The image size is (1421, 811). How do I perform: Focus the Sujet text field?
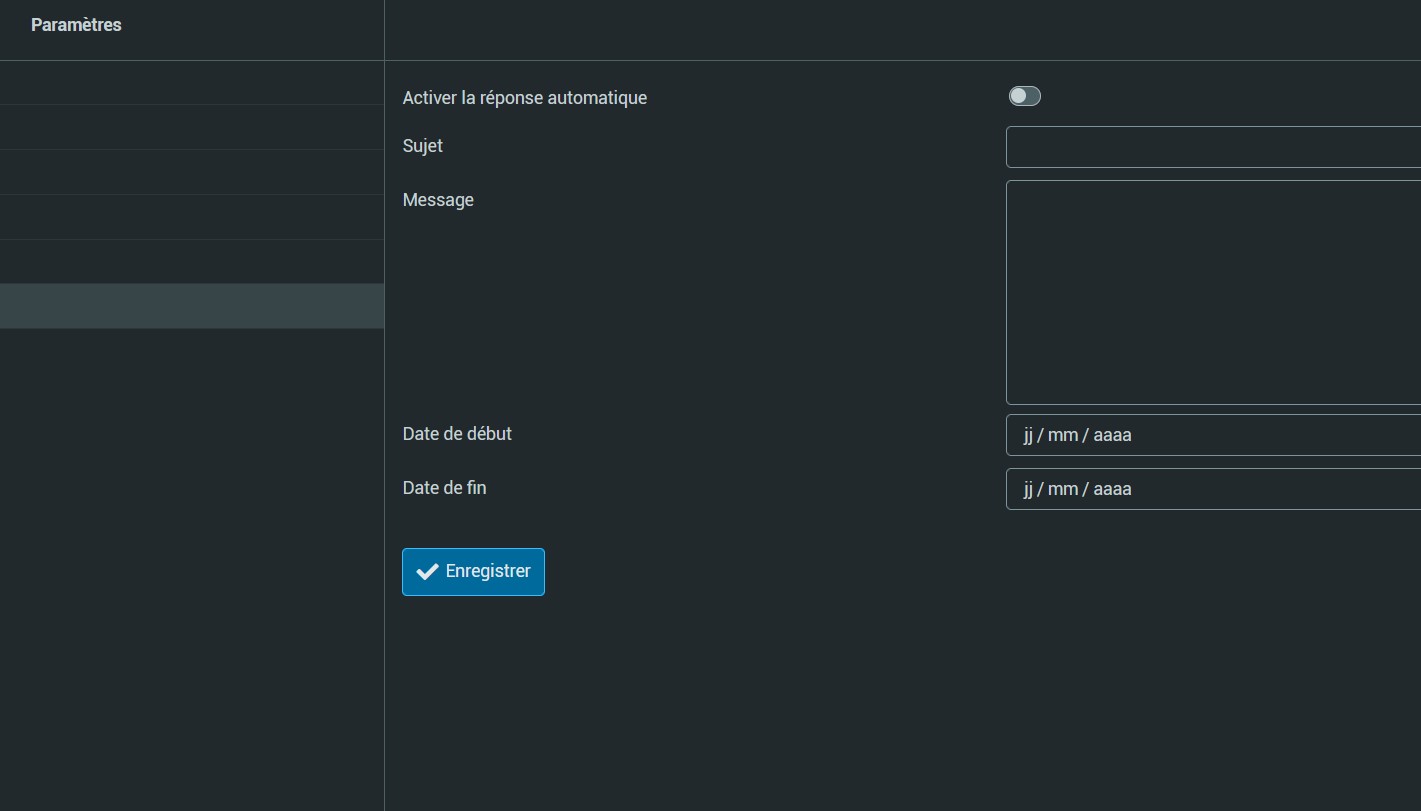tap(1212, 147)
